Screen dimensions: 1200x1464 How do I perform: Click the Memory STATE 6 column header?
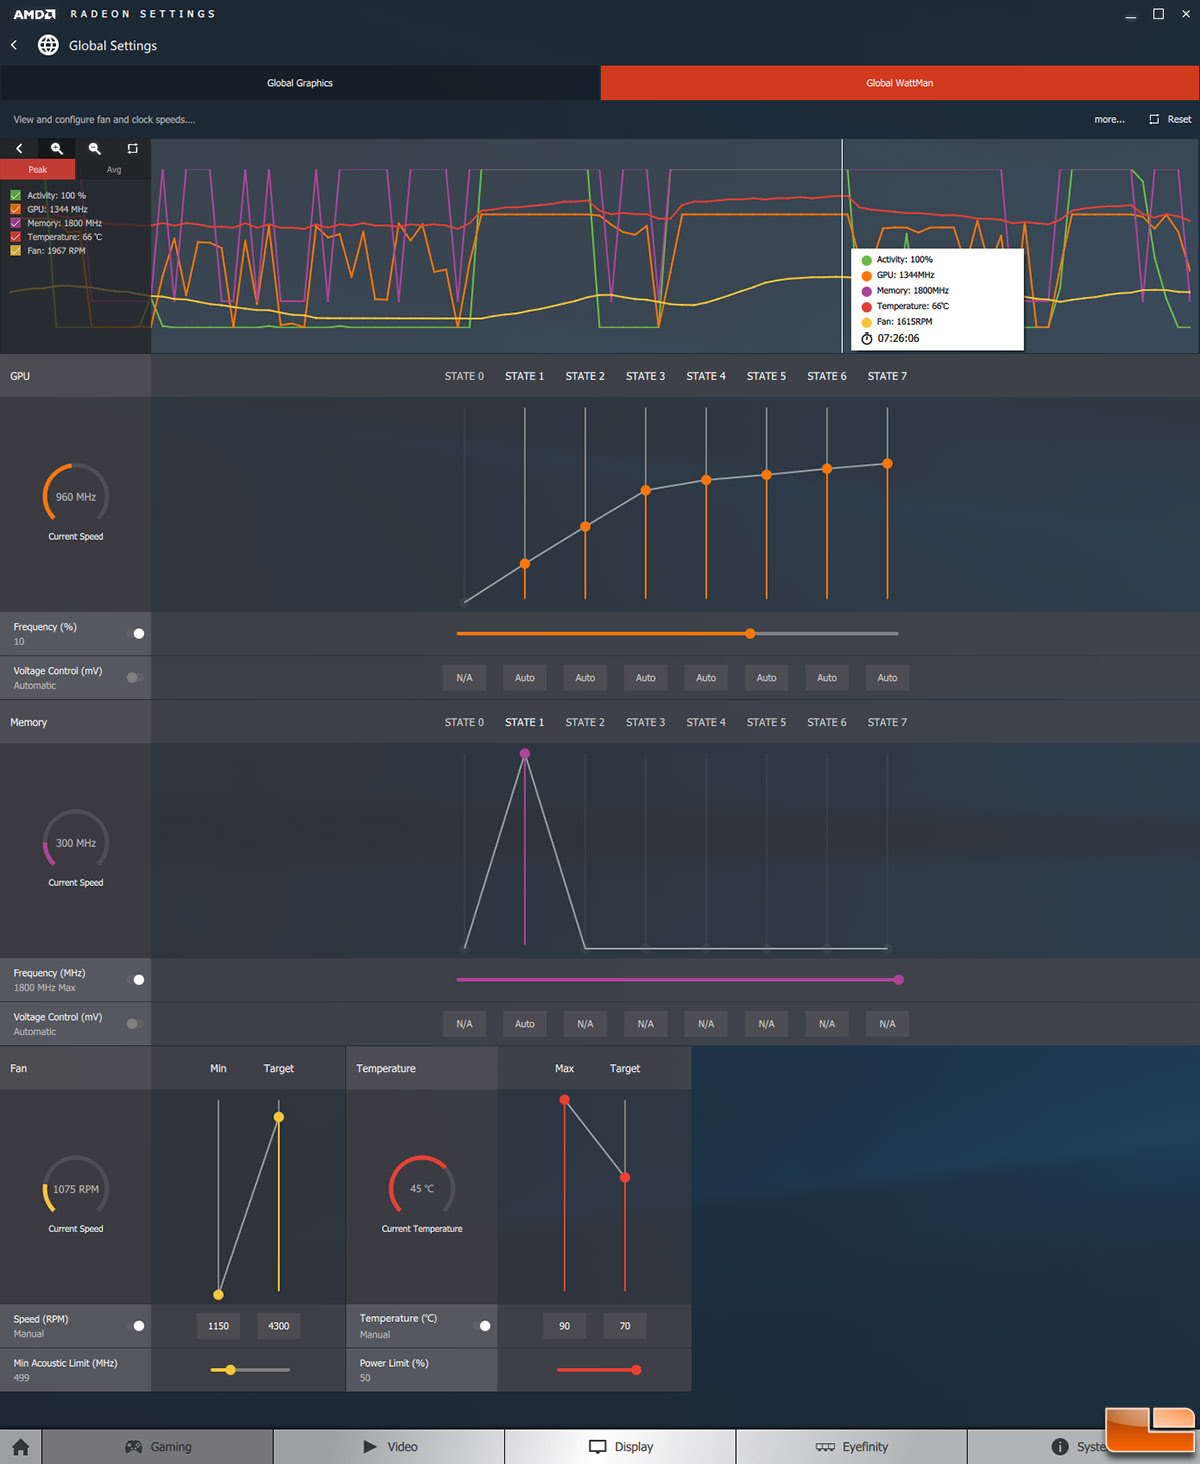pos(827,723)
